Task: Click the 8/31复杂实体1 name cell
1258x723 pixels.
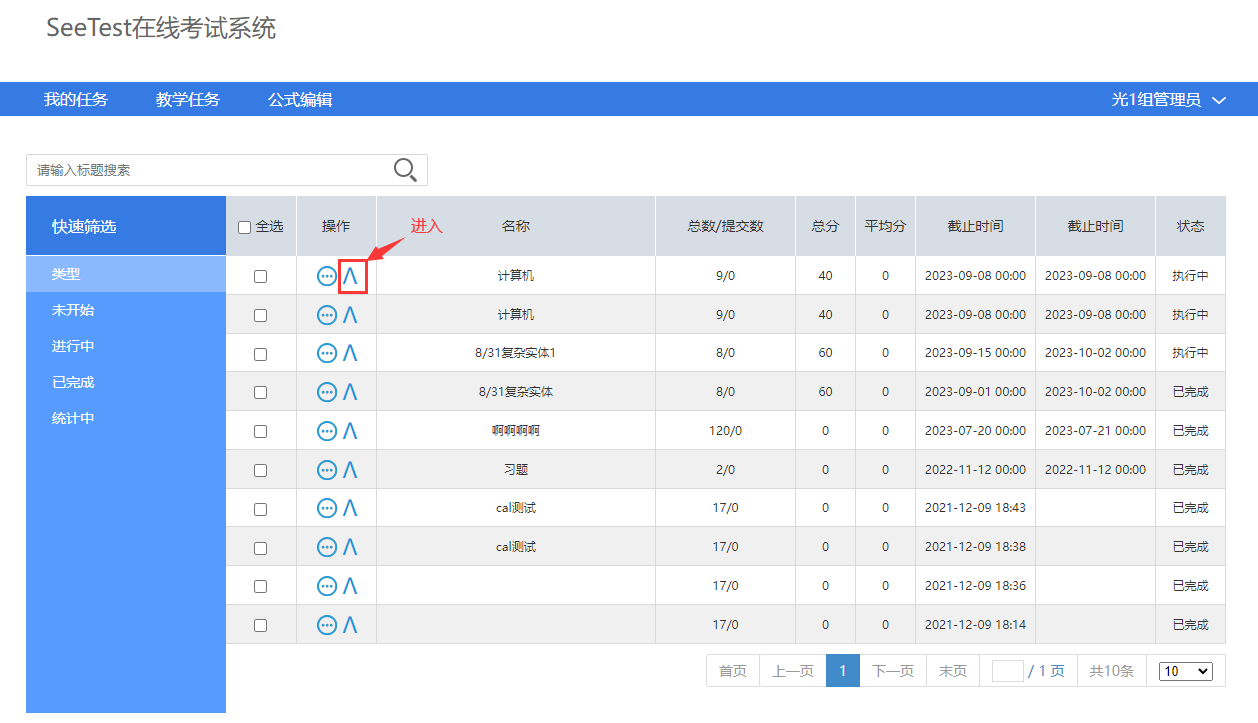Action: (x=516, y=353)
